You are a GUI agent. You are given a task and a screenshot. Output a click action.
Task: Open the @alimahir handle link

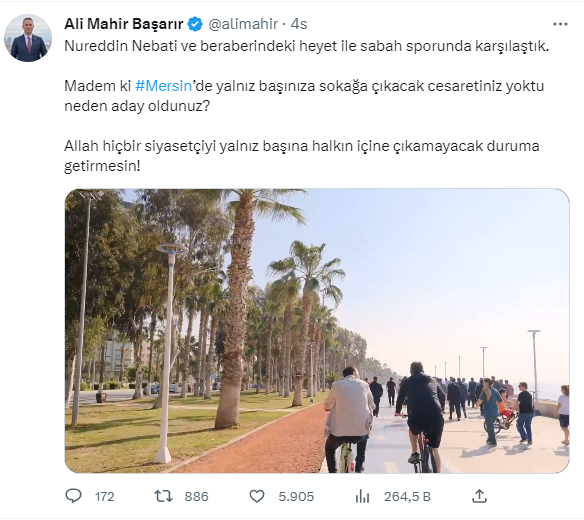[x=243, y=24]
